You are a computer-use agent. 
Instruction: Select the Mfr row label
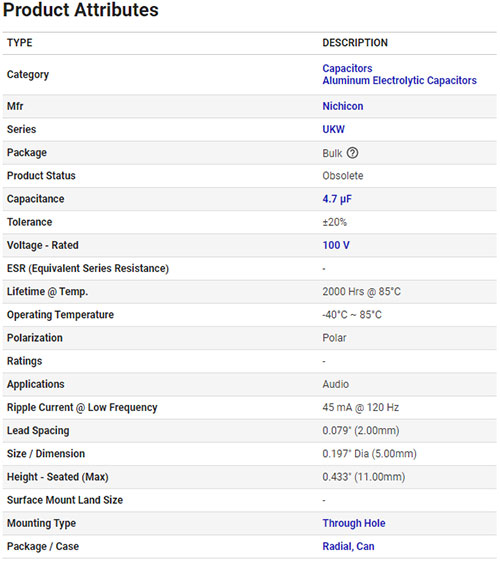pyautogui.click(x=15, y=106)
